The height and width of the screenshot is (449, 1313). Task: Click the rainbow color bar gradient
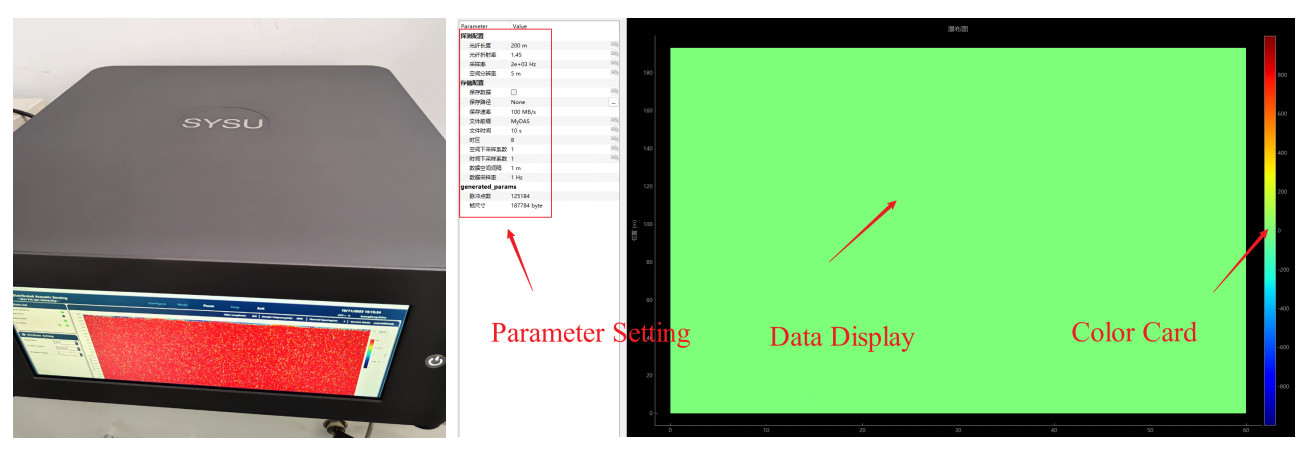[x=1269, y=230]
